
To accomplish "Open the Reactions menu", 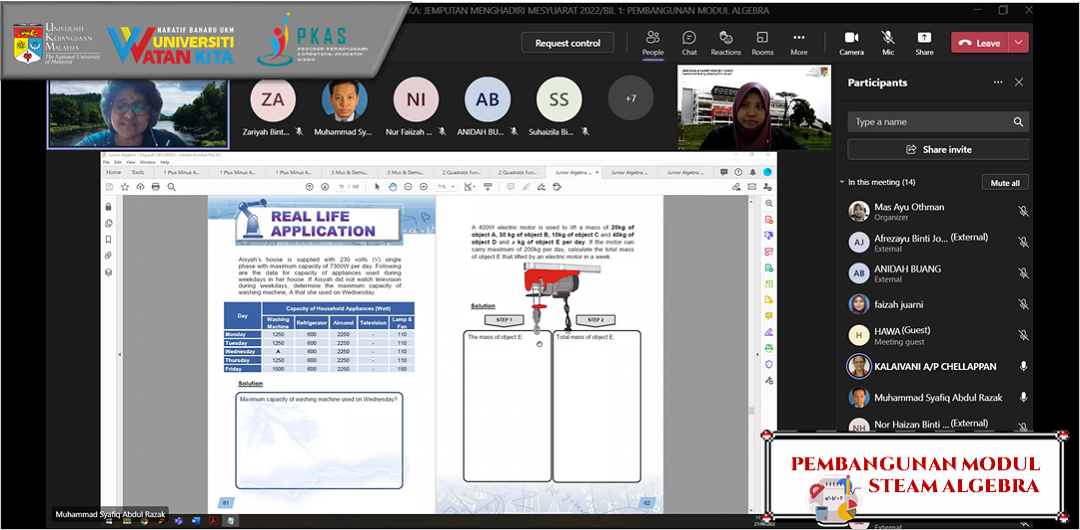I will click(725, 42).
